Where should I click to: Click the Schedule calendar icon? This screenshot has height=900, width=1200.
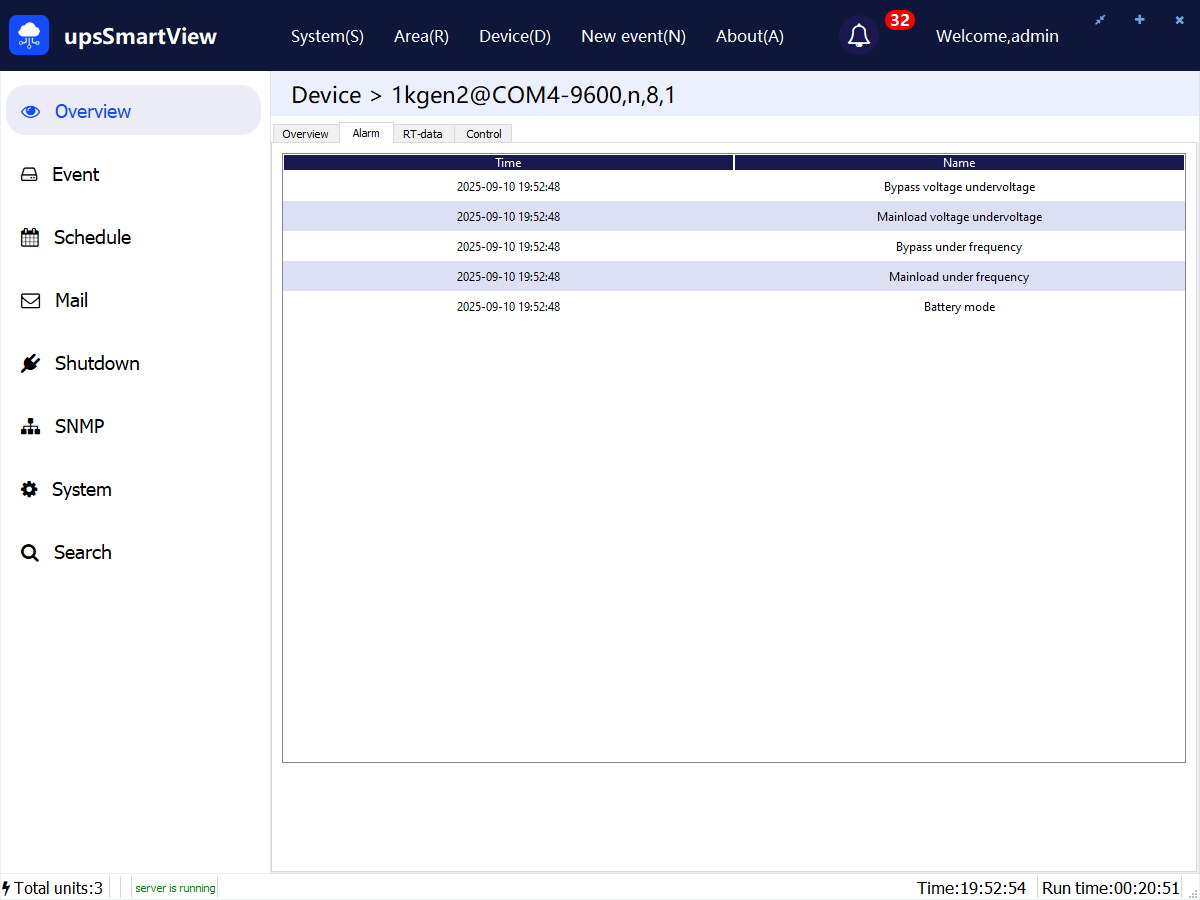tap(30, 238)
